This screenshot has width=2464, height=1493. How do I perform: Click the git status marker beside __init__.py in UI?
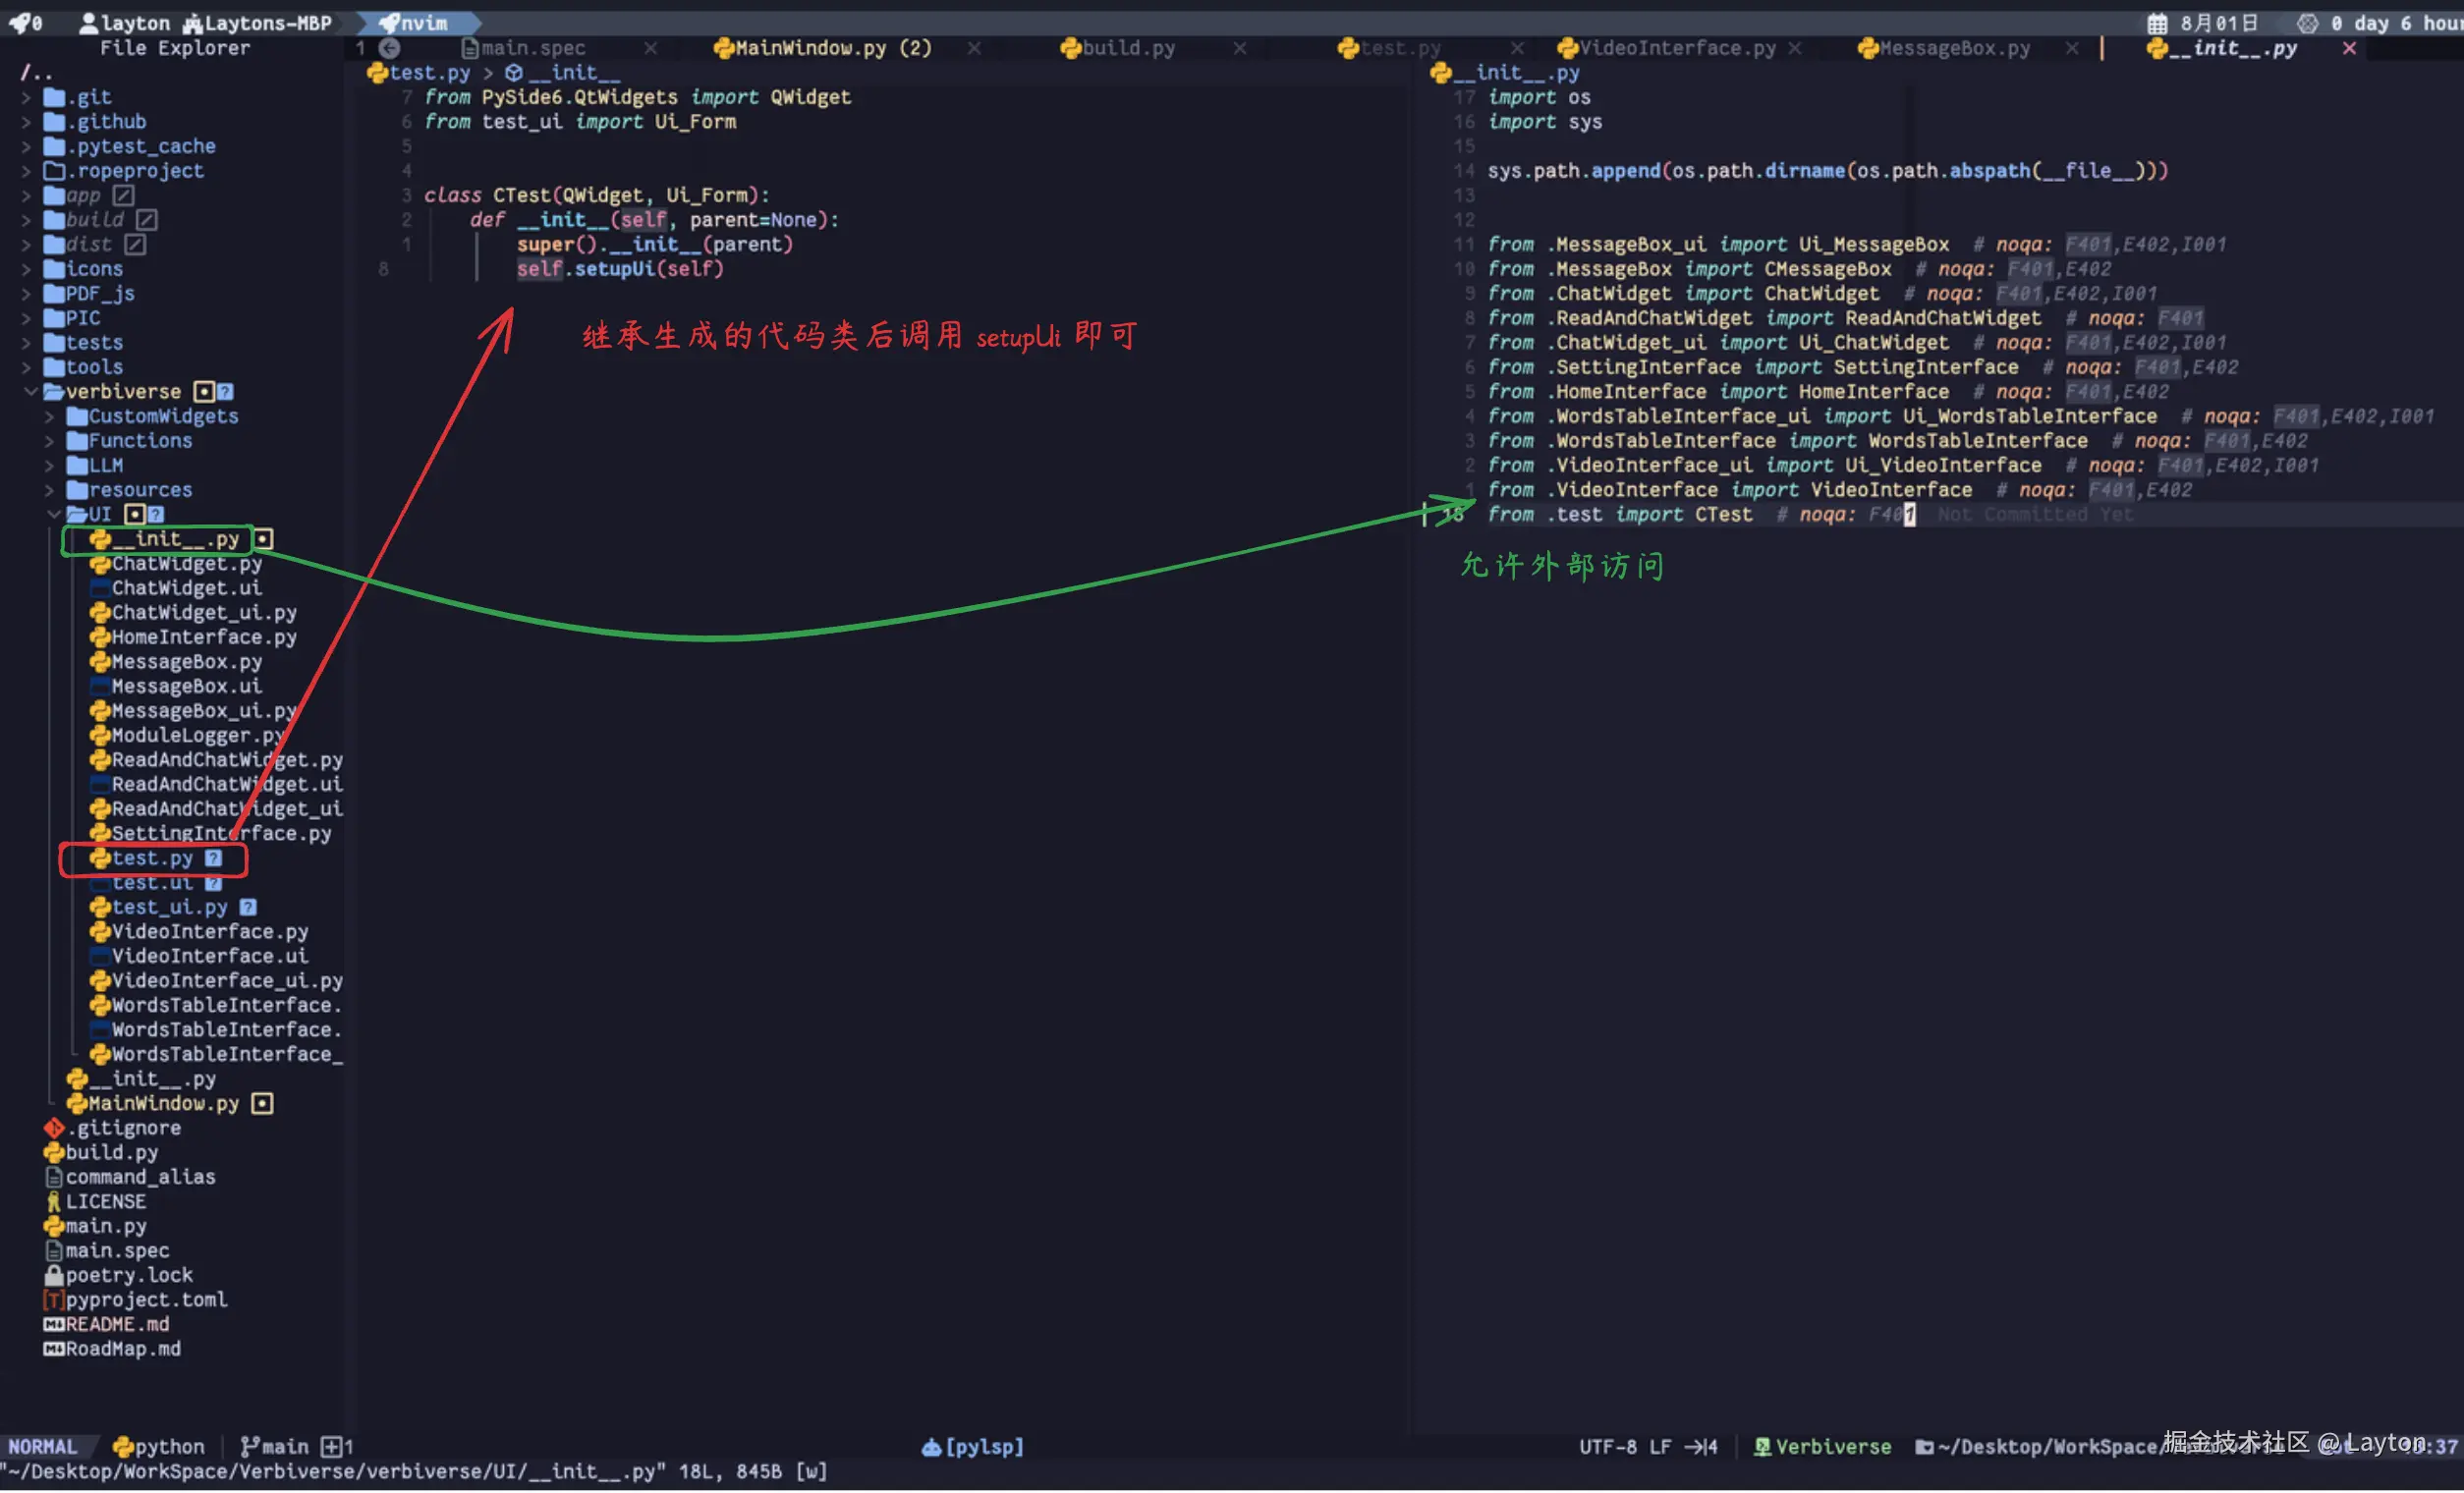(x=263, y=540)
